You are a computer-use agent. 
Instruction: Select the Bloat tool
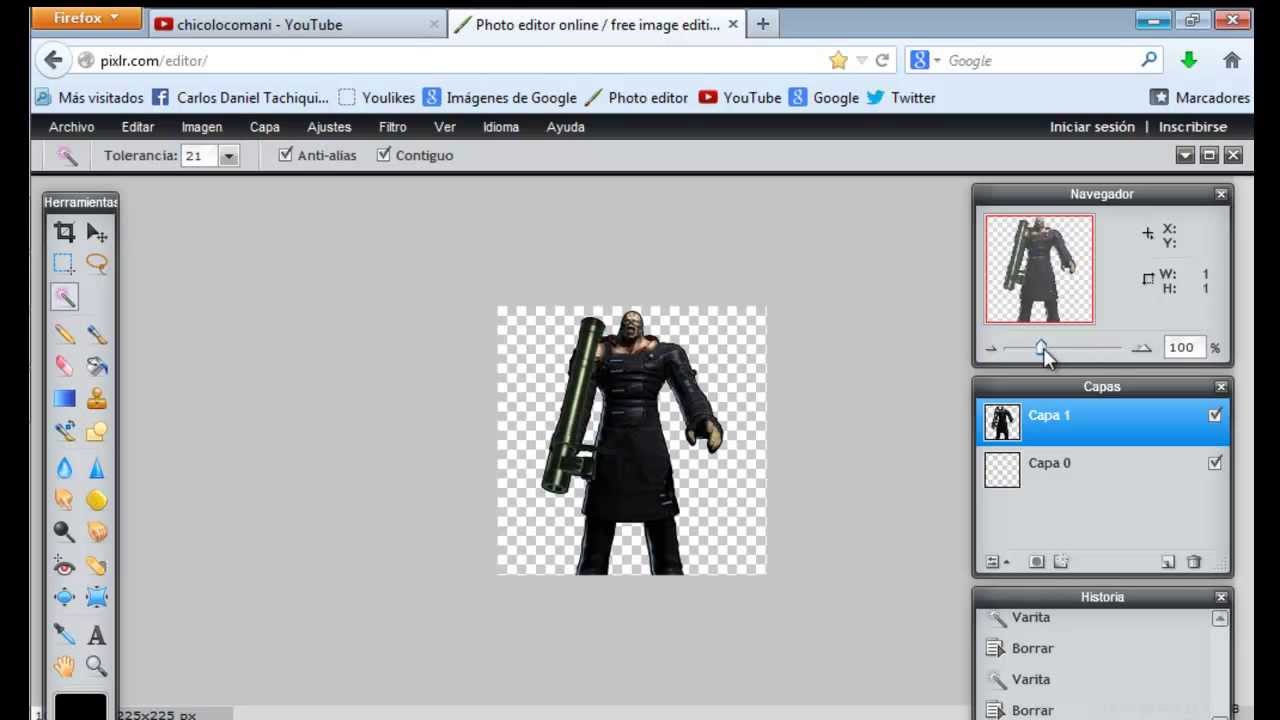[x=64, y=597]
